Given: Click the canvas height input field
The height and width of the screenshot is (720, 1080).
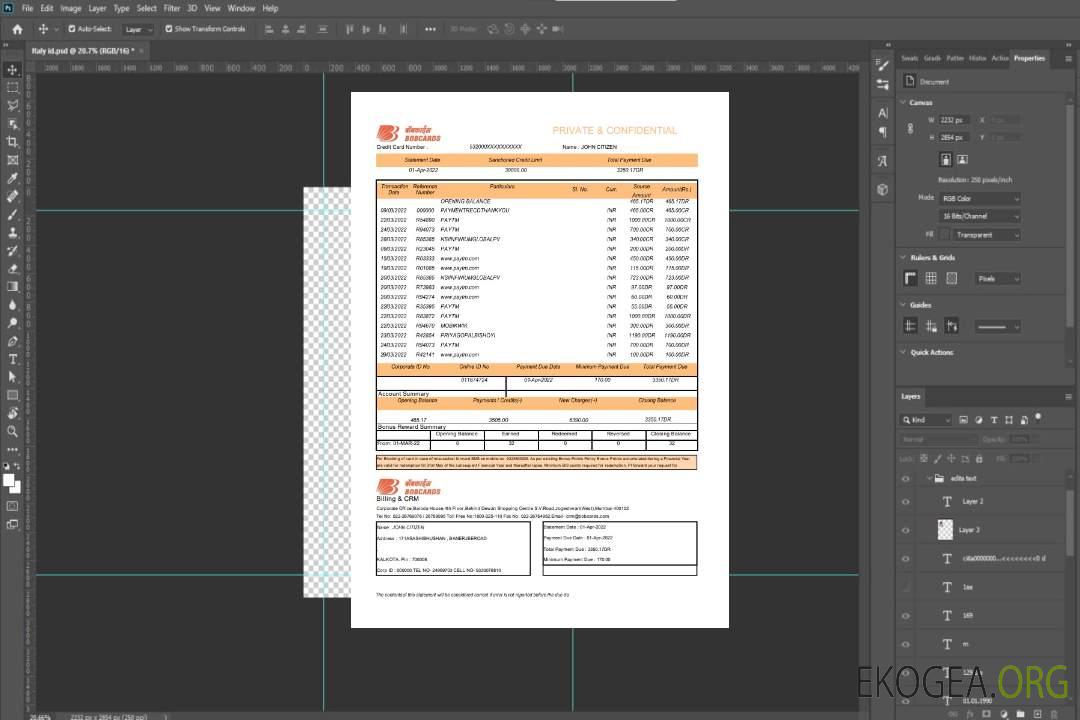Looking at the screenshot, I should [x=955, y=138].
